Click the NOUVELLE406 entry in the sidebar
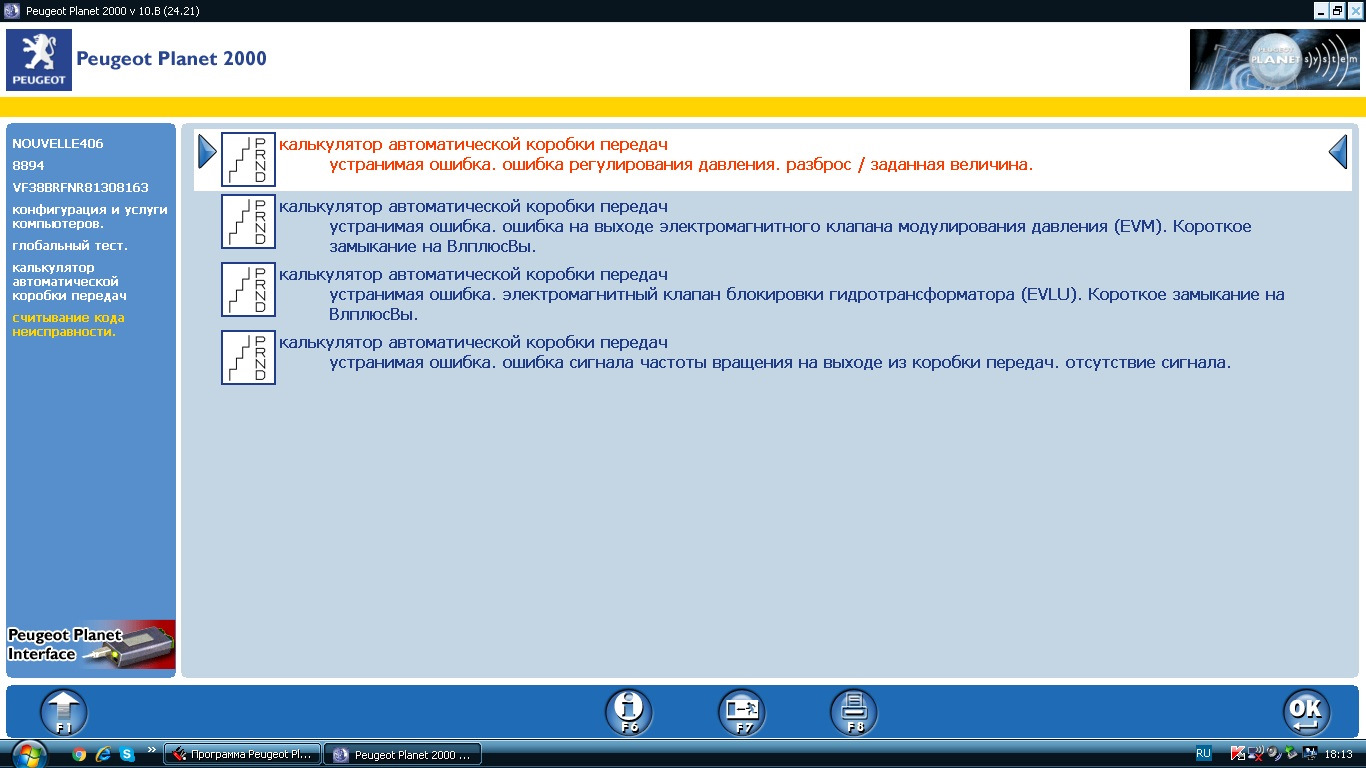Viewport: 1366px width, 768px height. [x=58, y=143]
